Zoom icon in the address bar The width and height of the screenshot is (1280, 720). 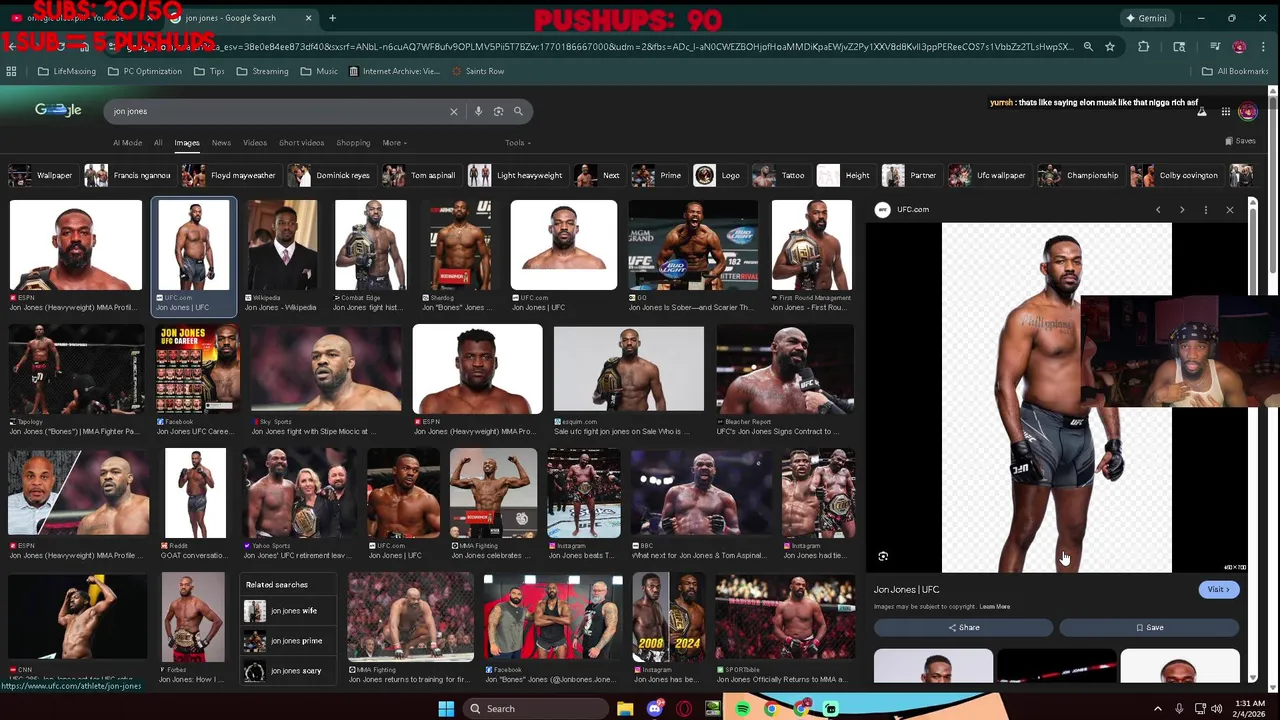pos(1088,46)
